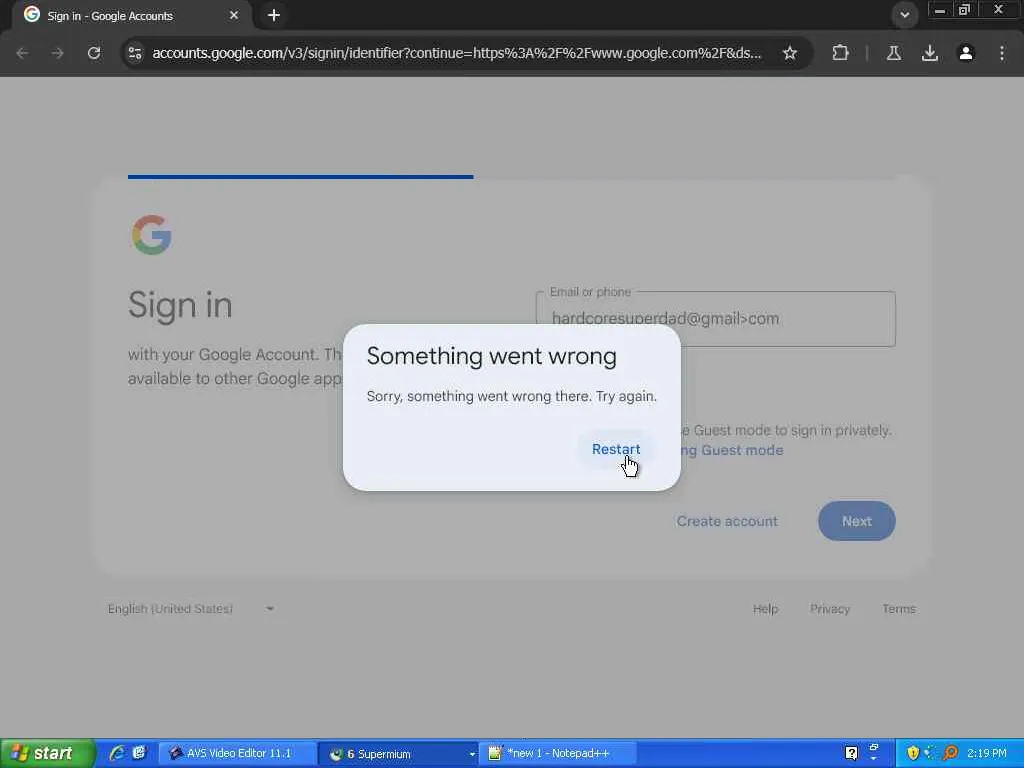Expand the Supermium taskbar group arrow
1024x768 pixels.
(472, 754)
